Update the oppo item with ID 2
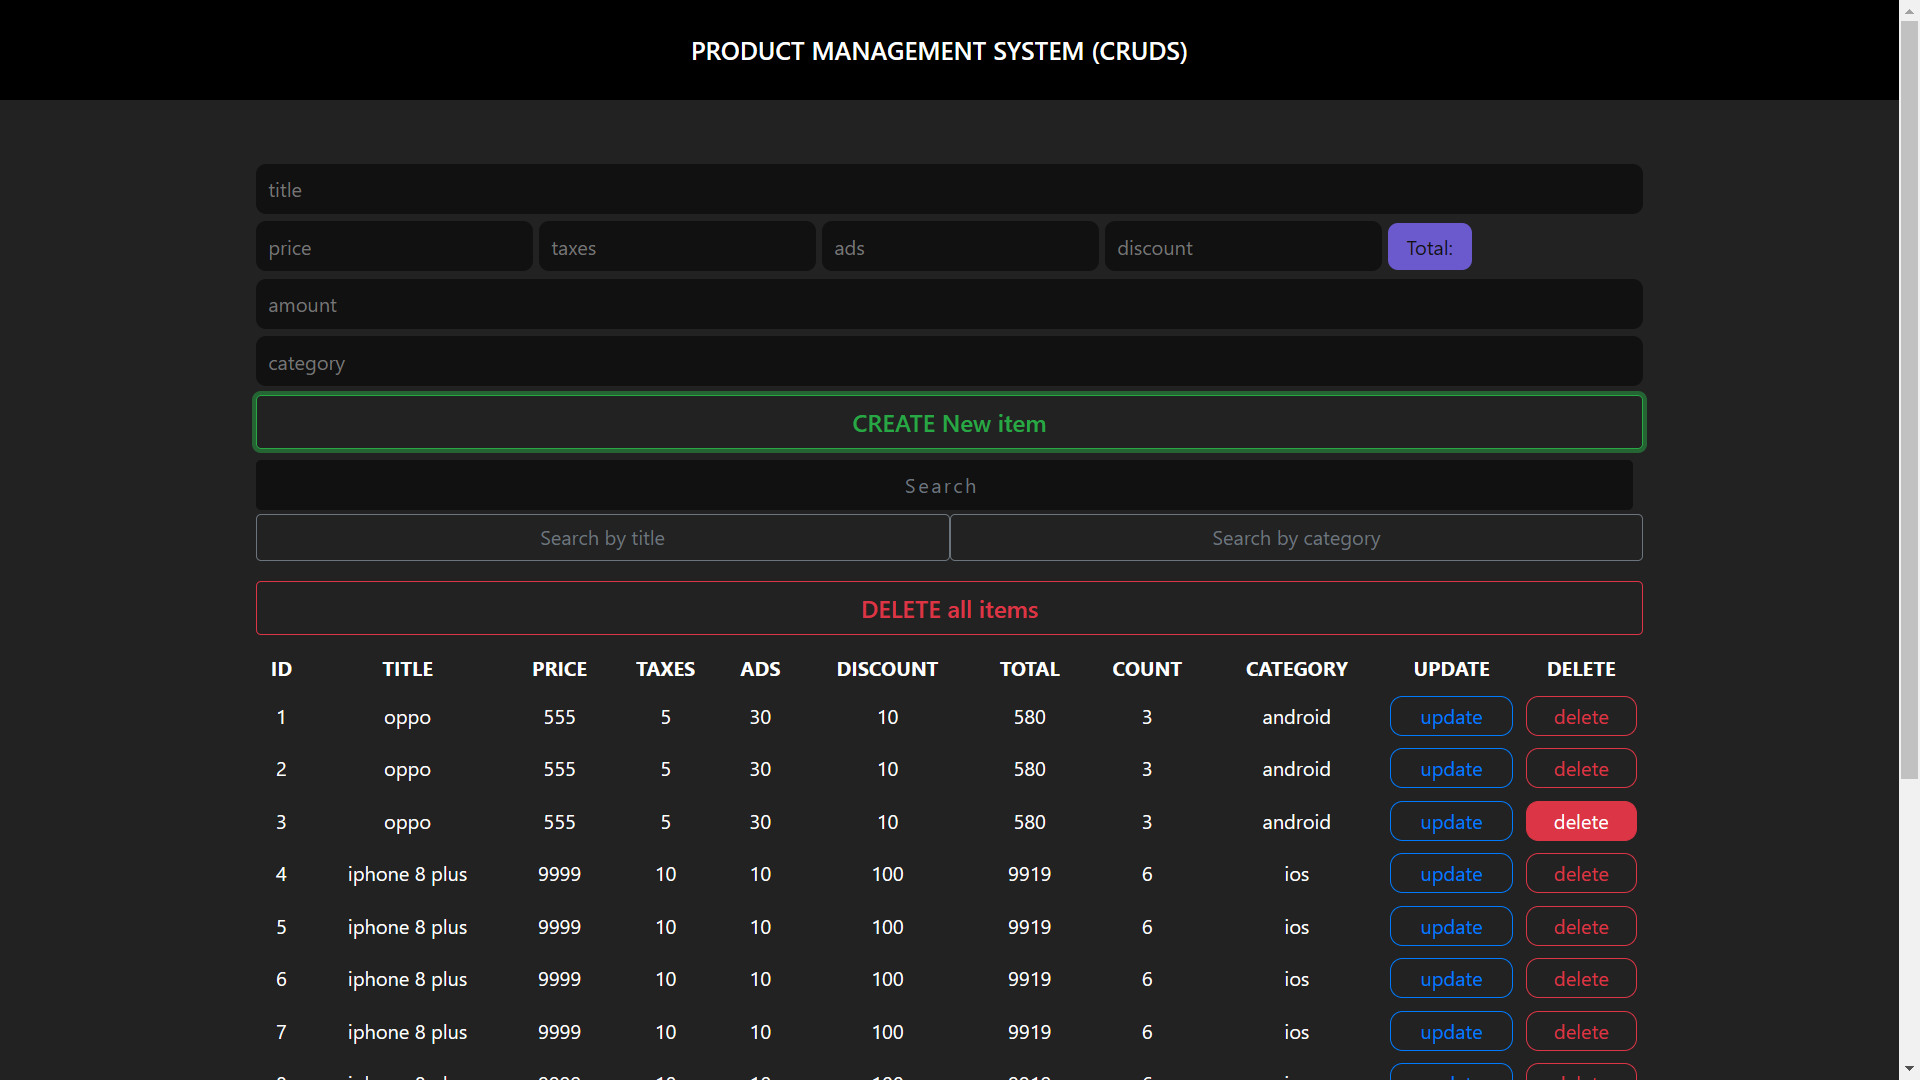 [1451, 769]
